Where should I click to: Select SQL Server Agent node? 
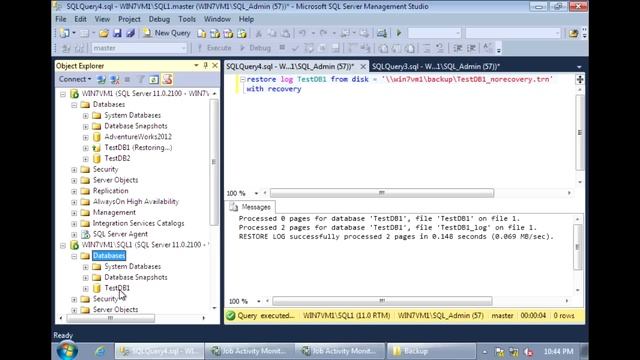coord(120,234)
